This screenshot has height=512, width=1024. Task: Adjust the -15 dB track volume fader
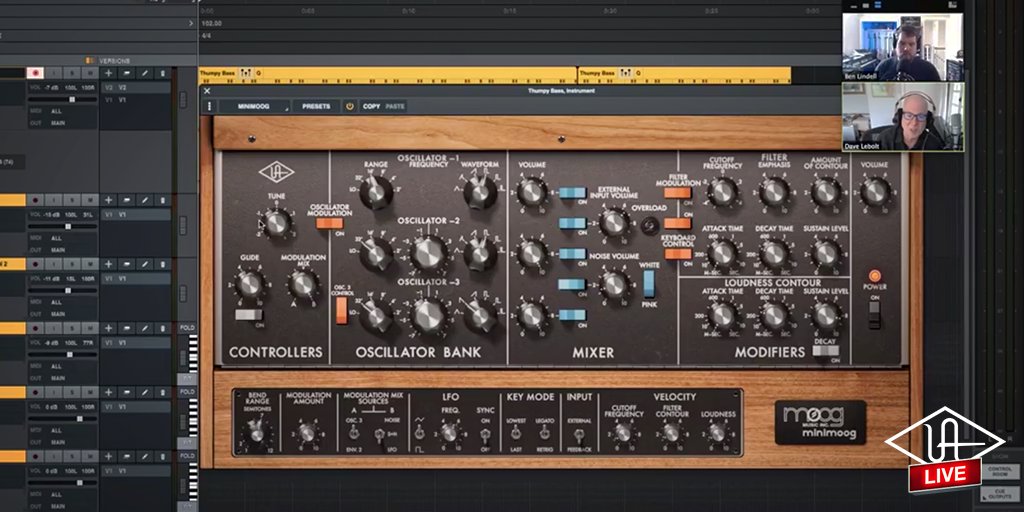pos(68,226)
